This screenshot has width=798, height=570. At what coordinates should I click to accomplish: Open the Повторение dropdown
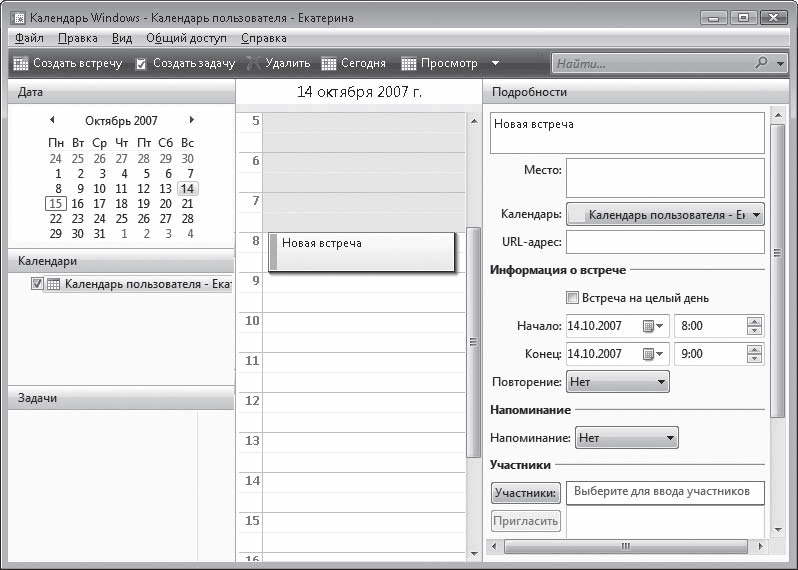(618, 382)
